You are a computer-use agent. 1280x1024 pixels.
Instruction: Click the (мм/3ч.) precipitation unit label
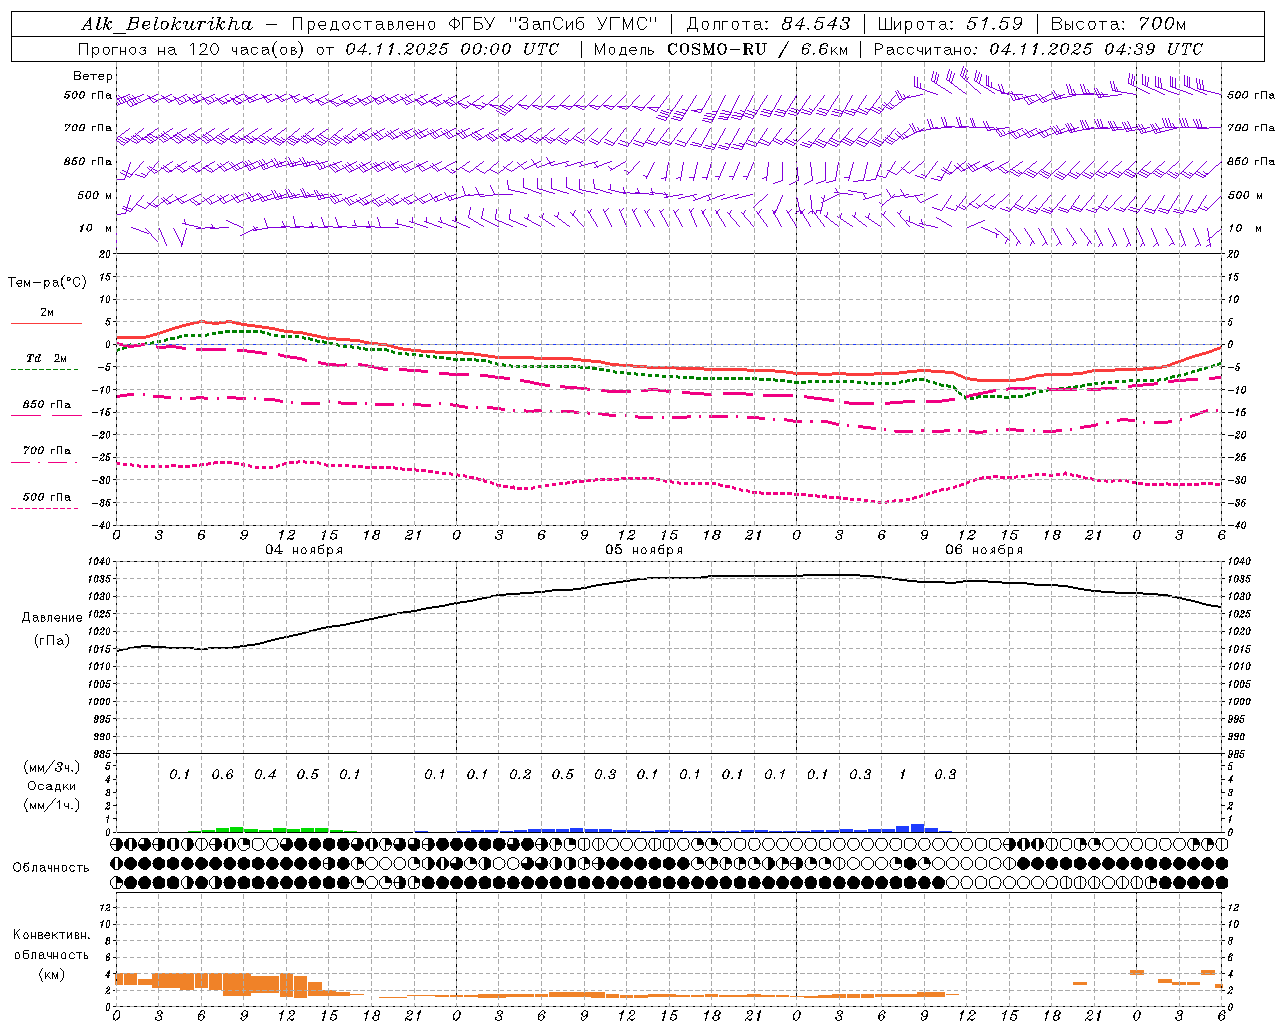51,767
